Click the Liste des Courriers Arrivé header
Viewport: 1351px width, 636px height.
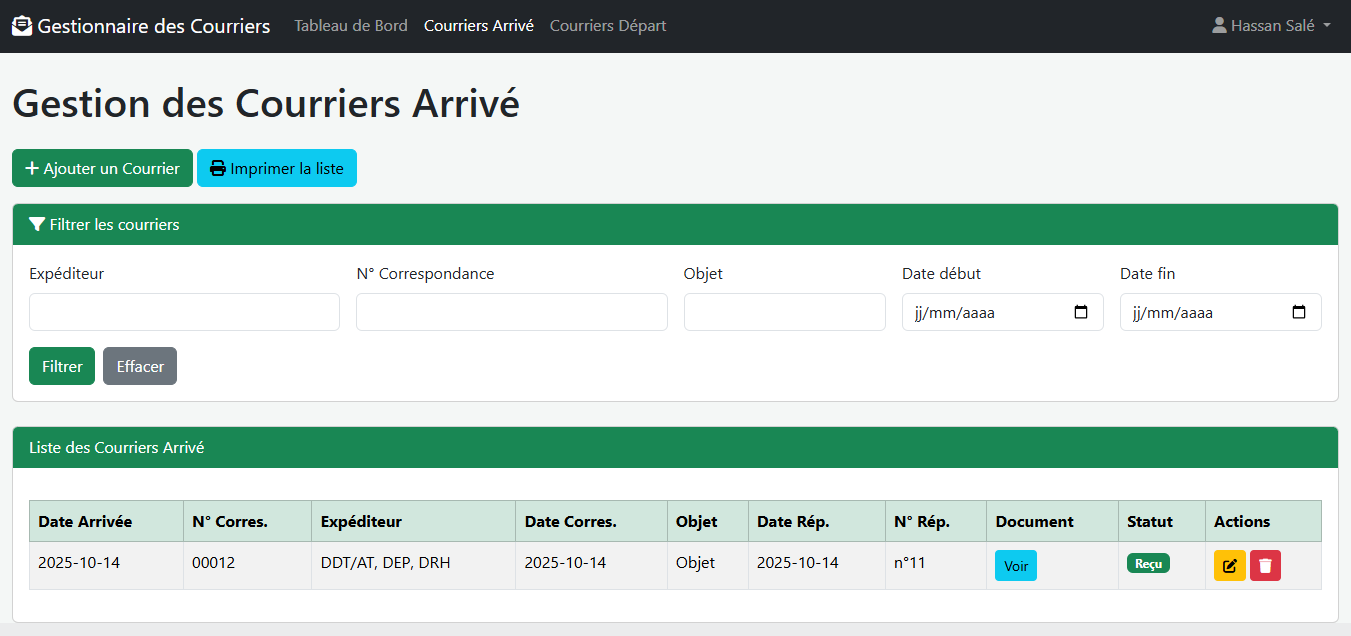click(x=675, y=448)
